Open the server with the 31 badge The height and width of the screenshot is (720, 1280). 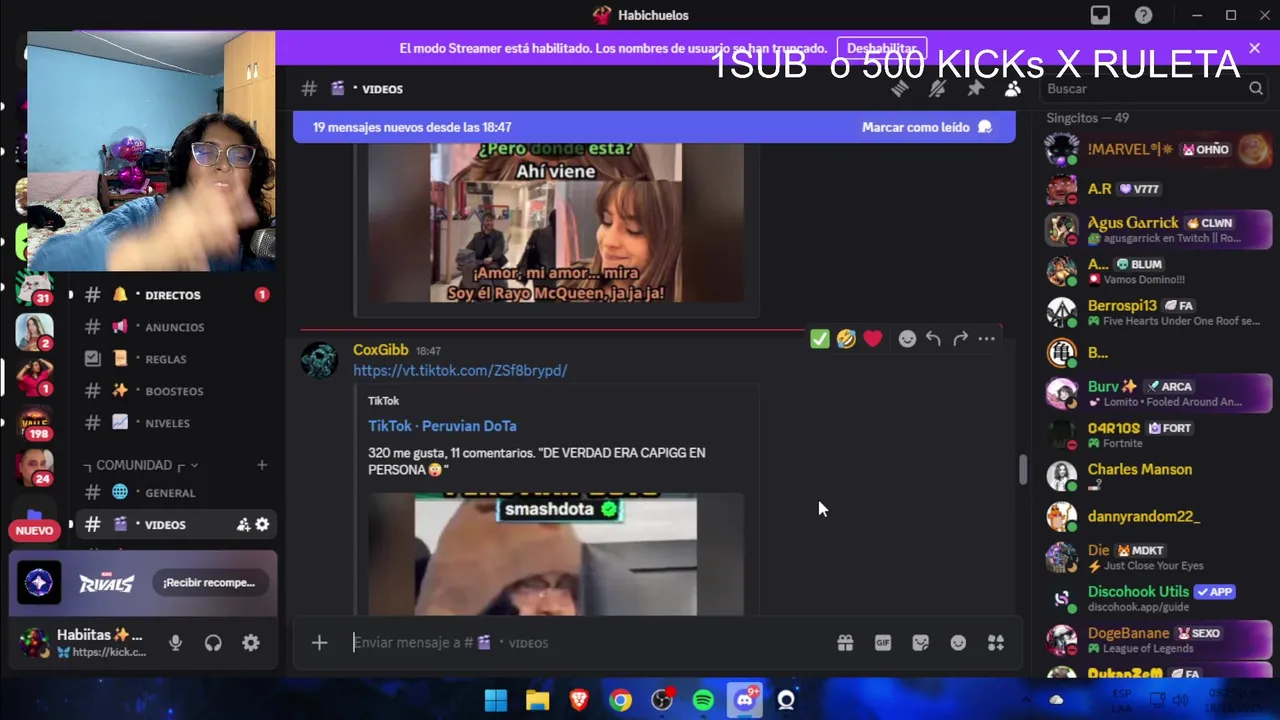point(34,289)
